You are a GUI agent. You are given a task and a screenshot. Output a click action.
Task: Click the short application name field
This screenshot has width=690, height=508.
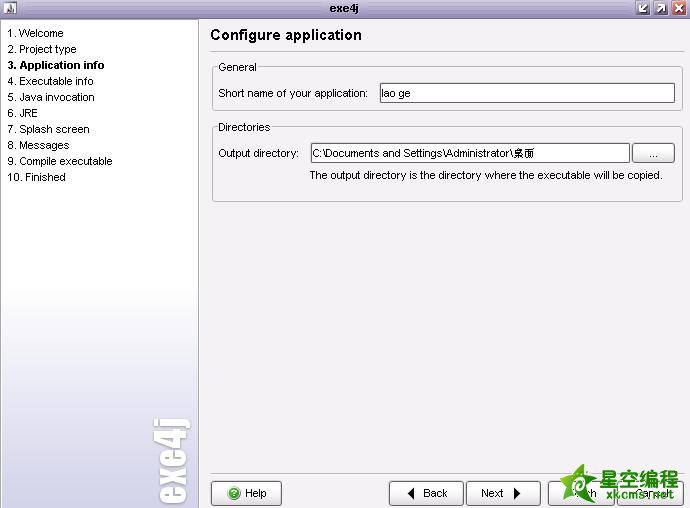click(x=527, y=93)
